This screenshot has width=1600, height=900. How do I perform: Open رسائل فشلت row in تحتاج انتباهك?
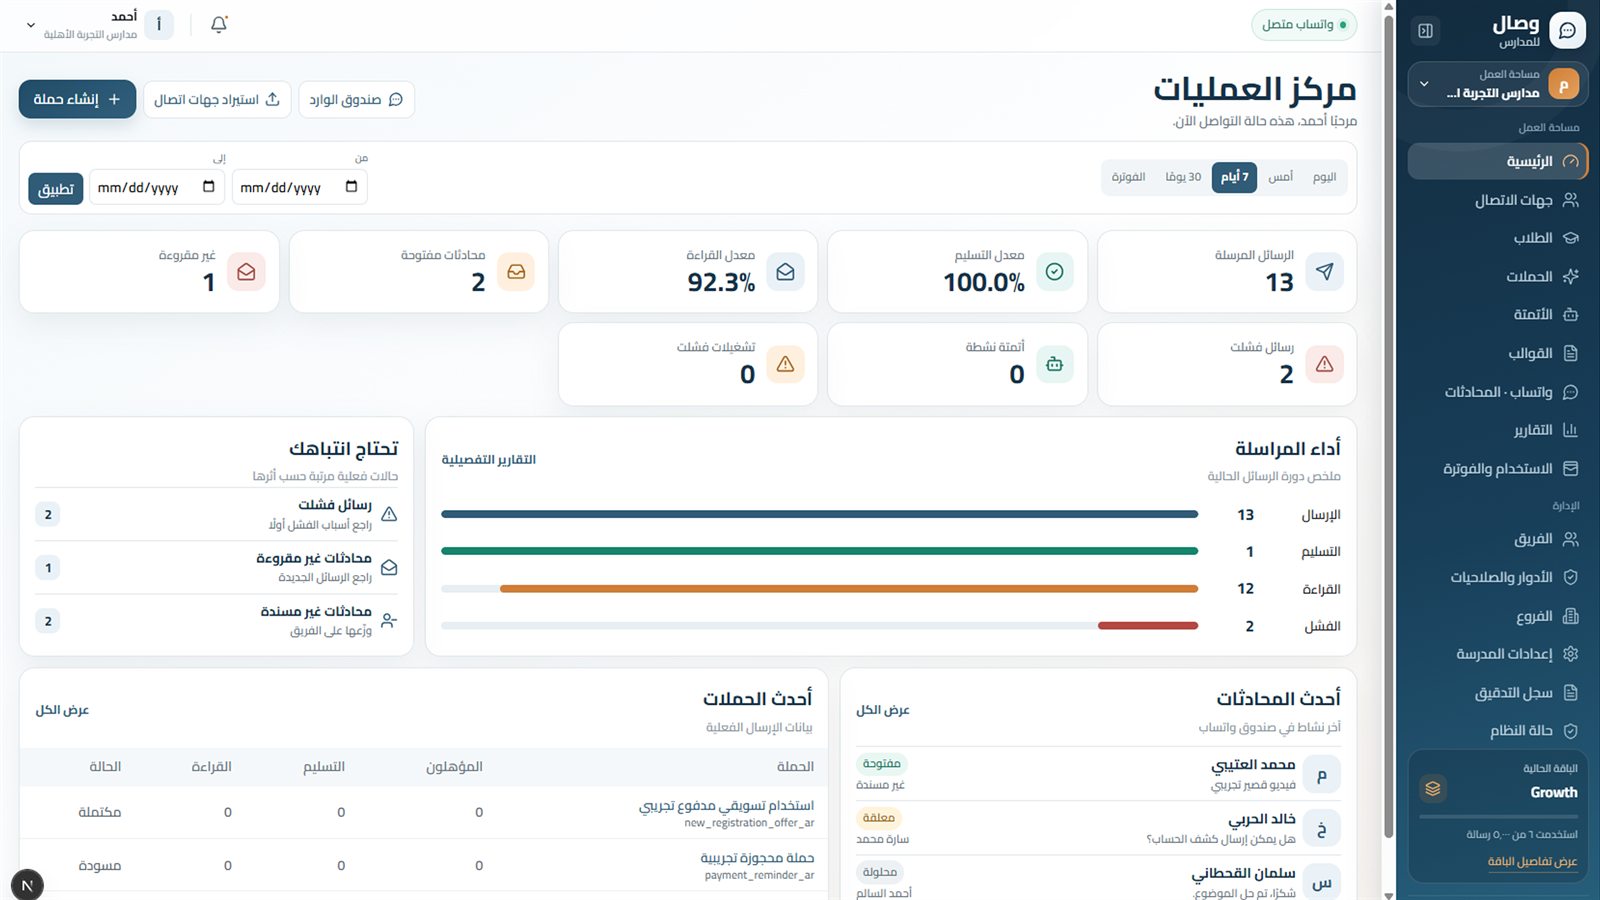(x=216, y=514)
